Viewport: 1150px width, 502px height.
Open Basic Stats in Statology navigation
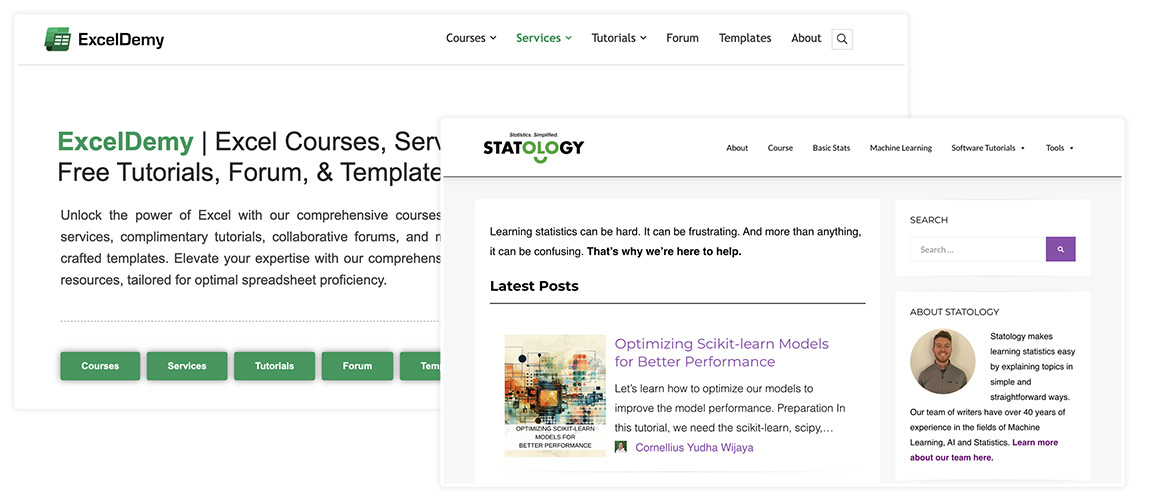[x=831, y=148]
